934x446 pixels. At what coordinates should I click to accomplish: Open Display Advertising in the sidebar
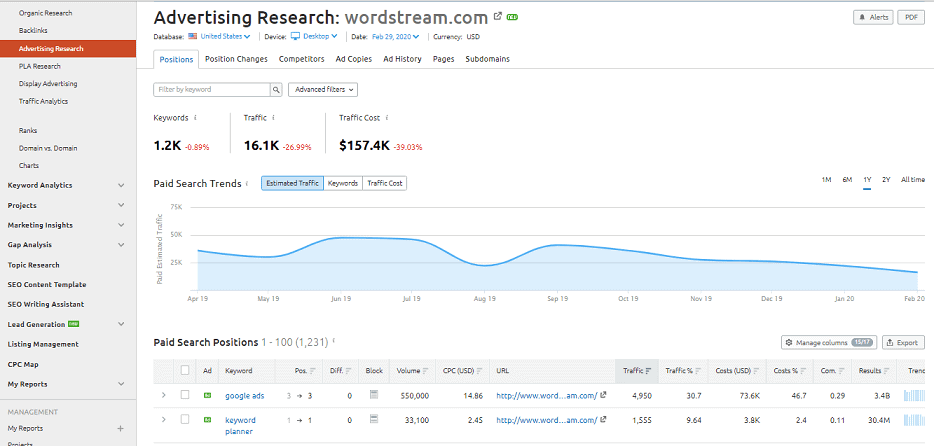[48, 84]
